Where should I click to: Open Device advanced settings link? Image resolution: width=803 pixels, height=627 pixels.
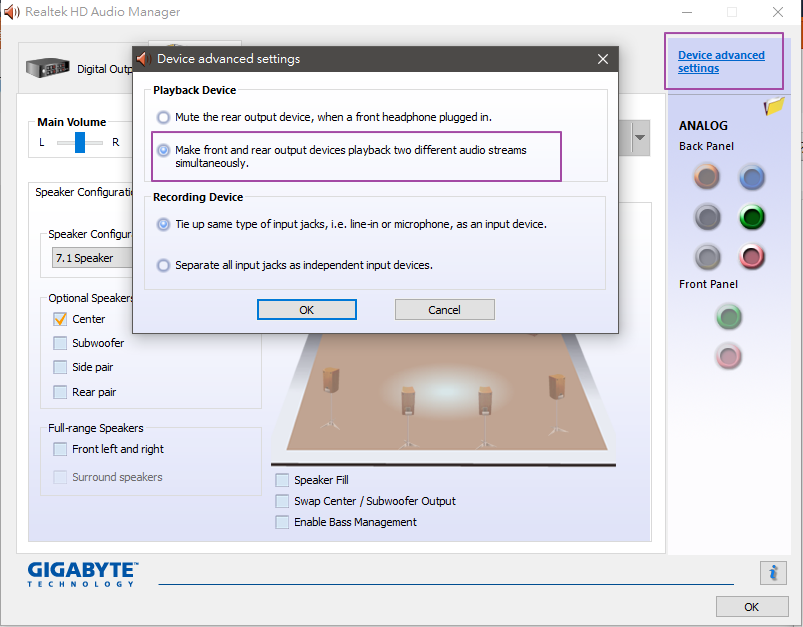721,61
